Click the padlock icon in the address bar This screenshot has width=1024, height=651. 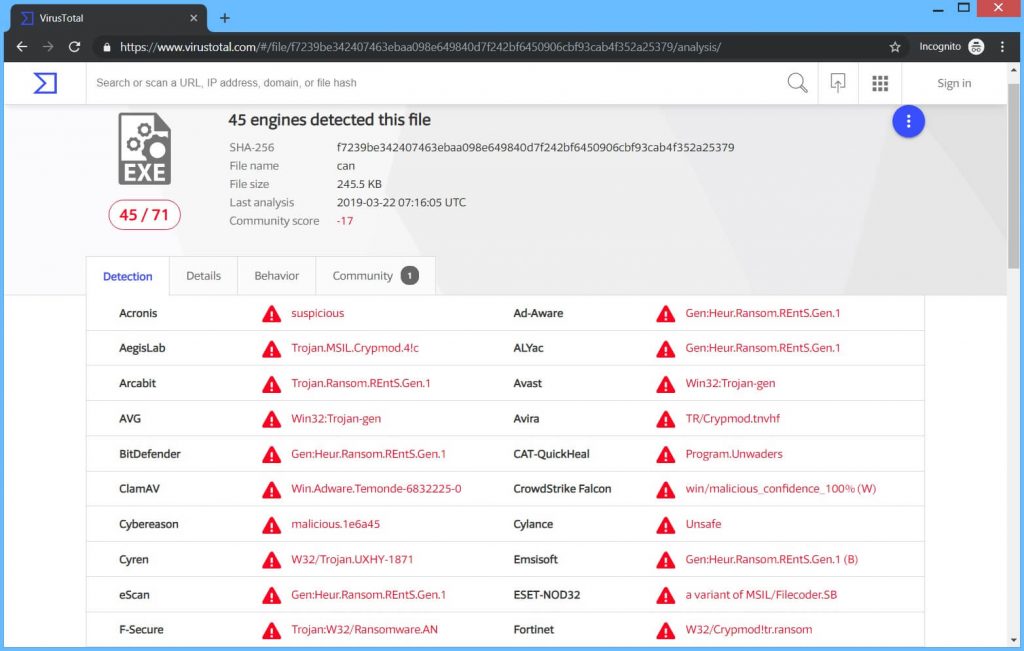point(106,46)
